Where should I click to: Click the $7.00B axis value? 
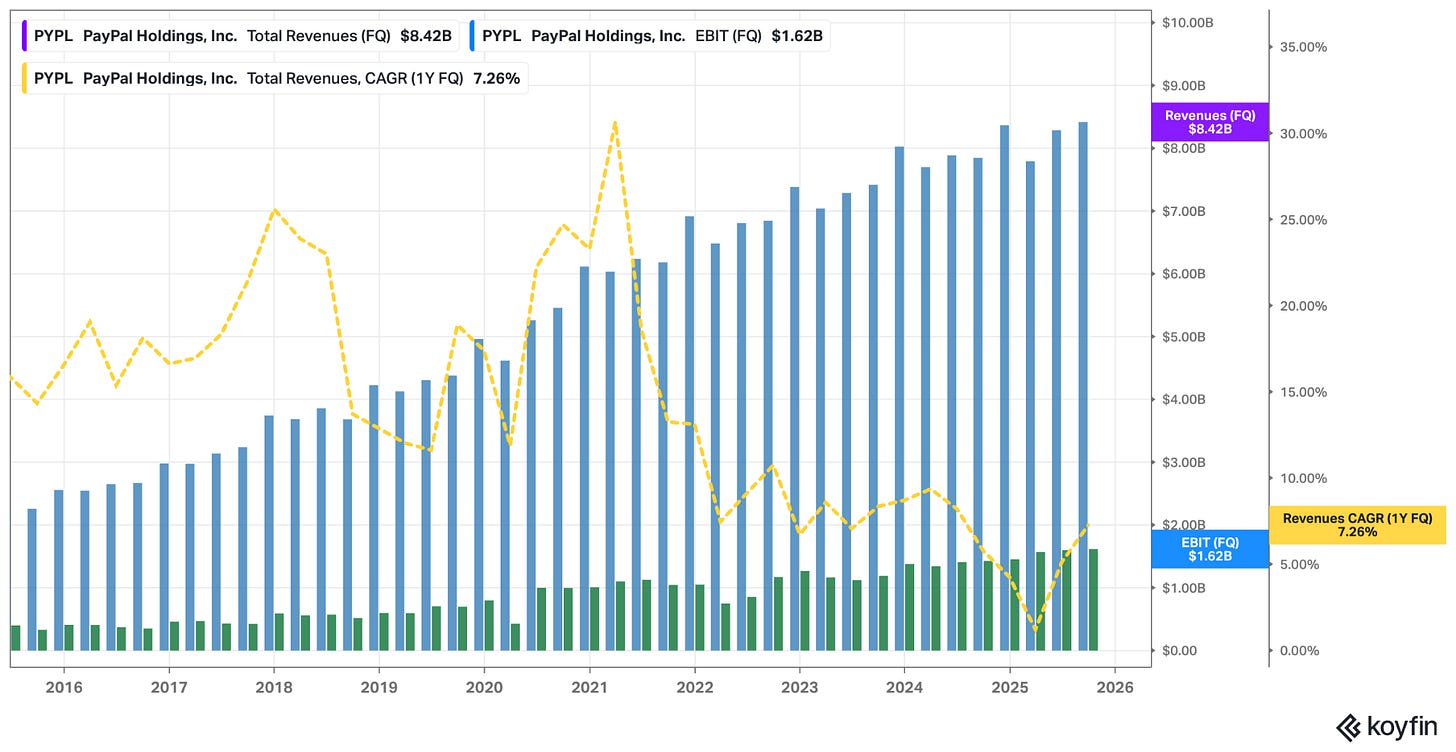1186,211
